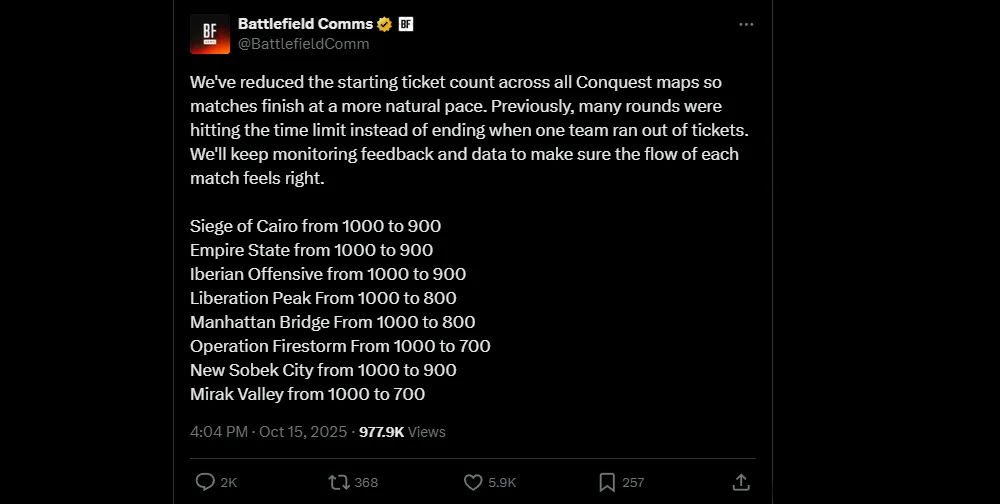Click the 2K replies count
This screenshot has width=1000, height=504.
[x=229, y=482]
